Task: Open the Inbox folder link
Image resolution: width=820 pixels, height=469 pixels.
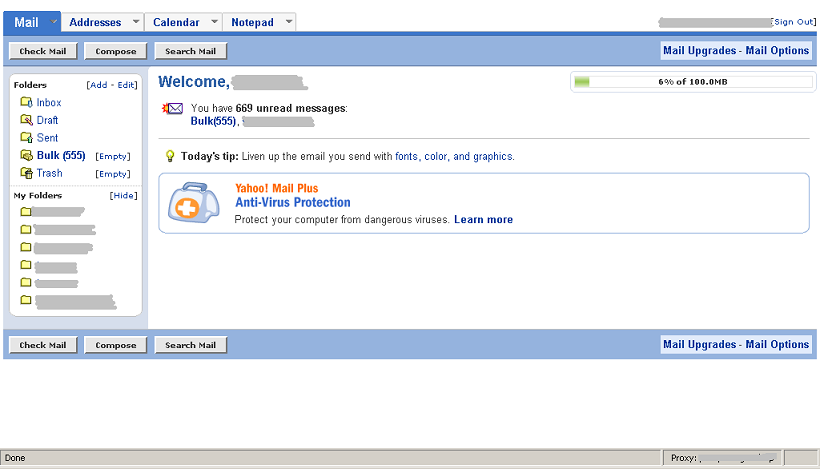Action: (49, 102)
